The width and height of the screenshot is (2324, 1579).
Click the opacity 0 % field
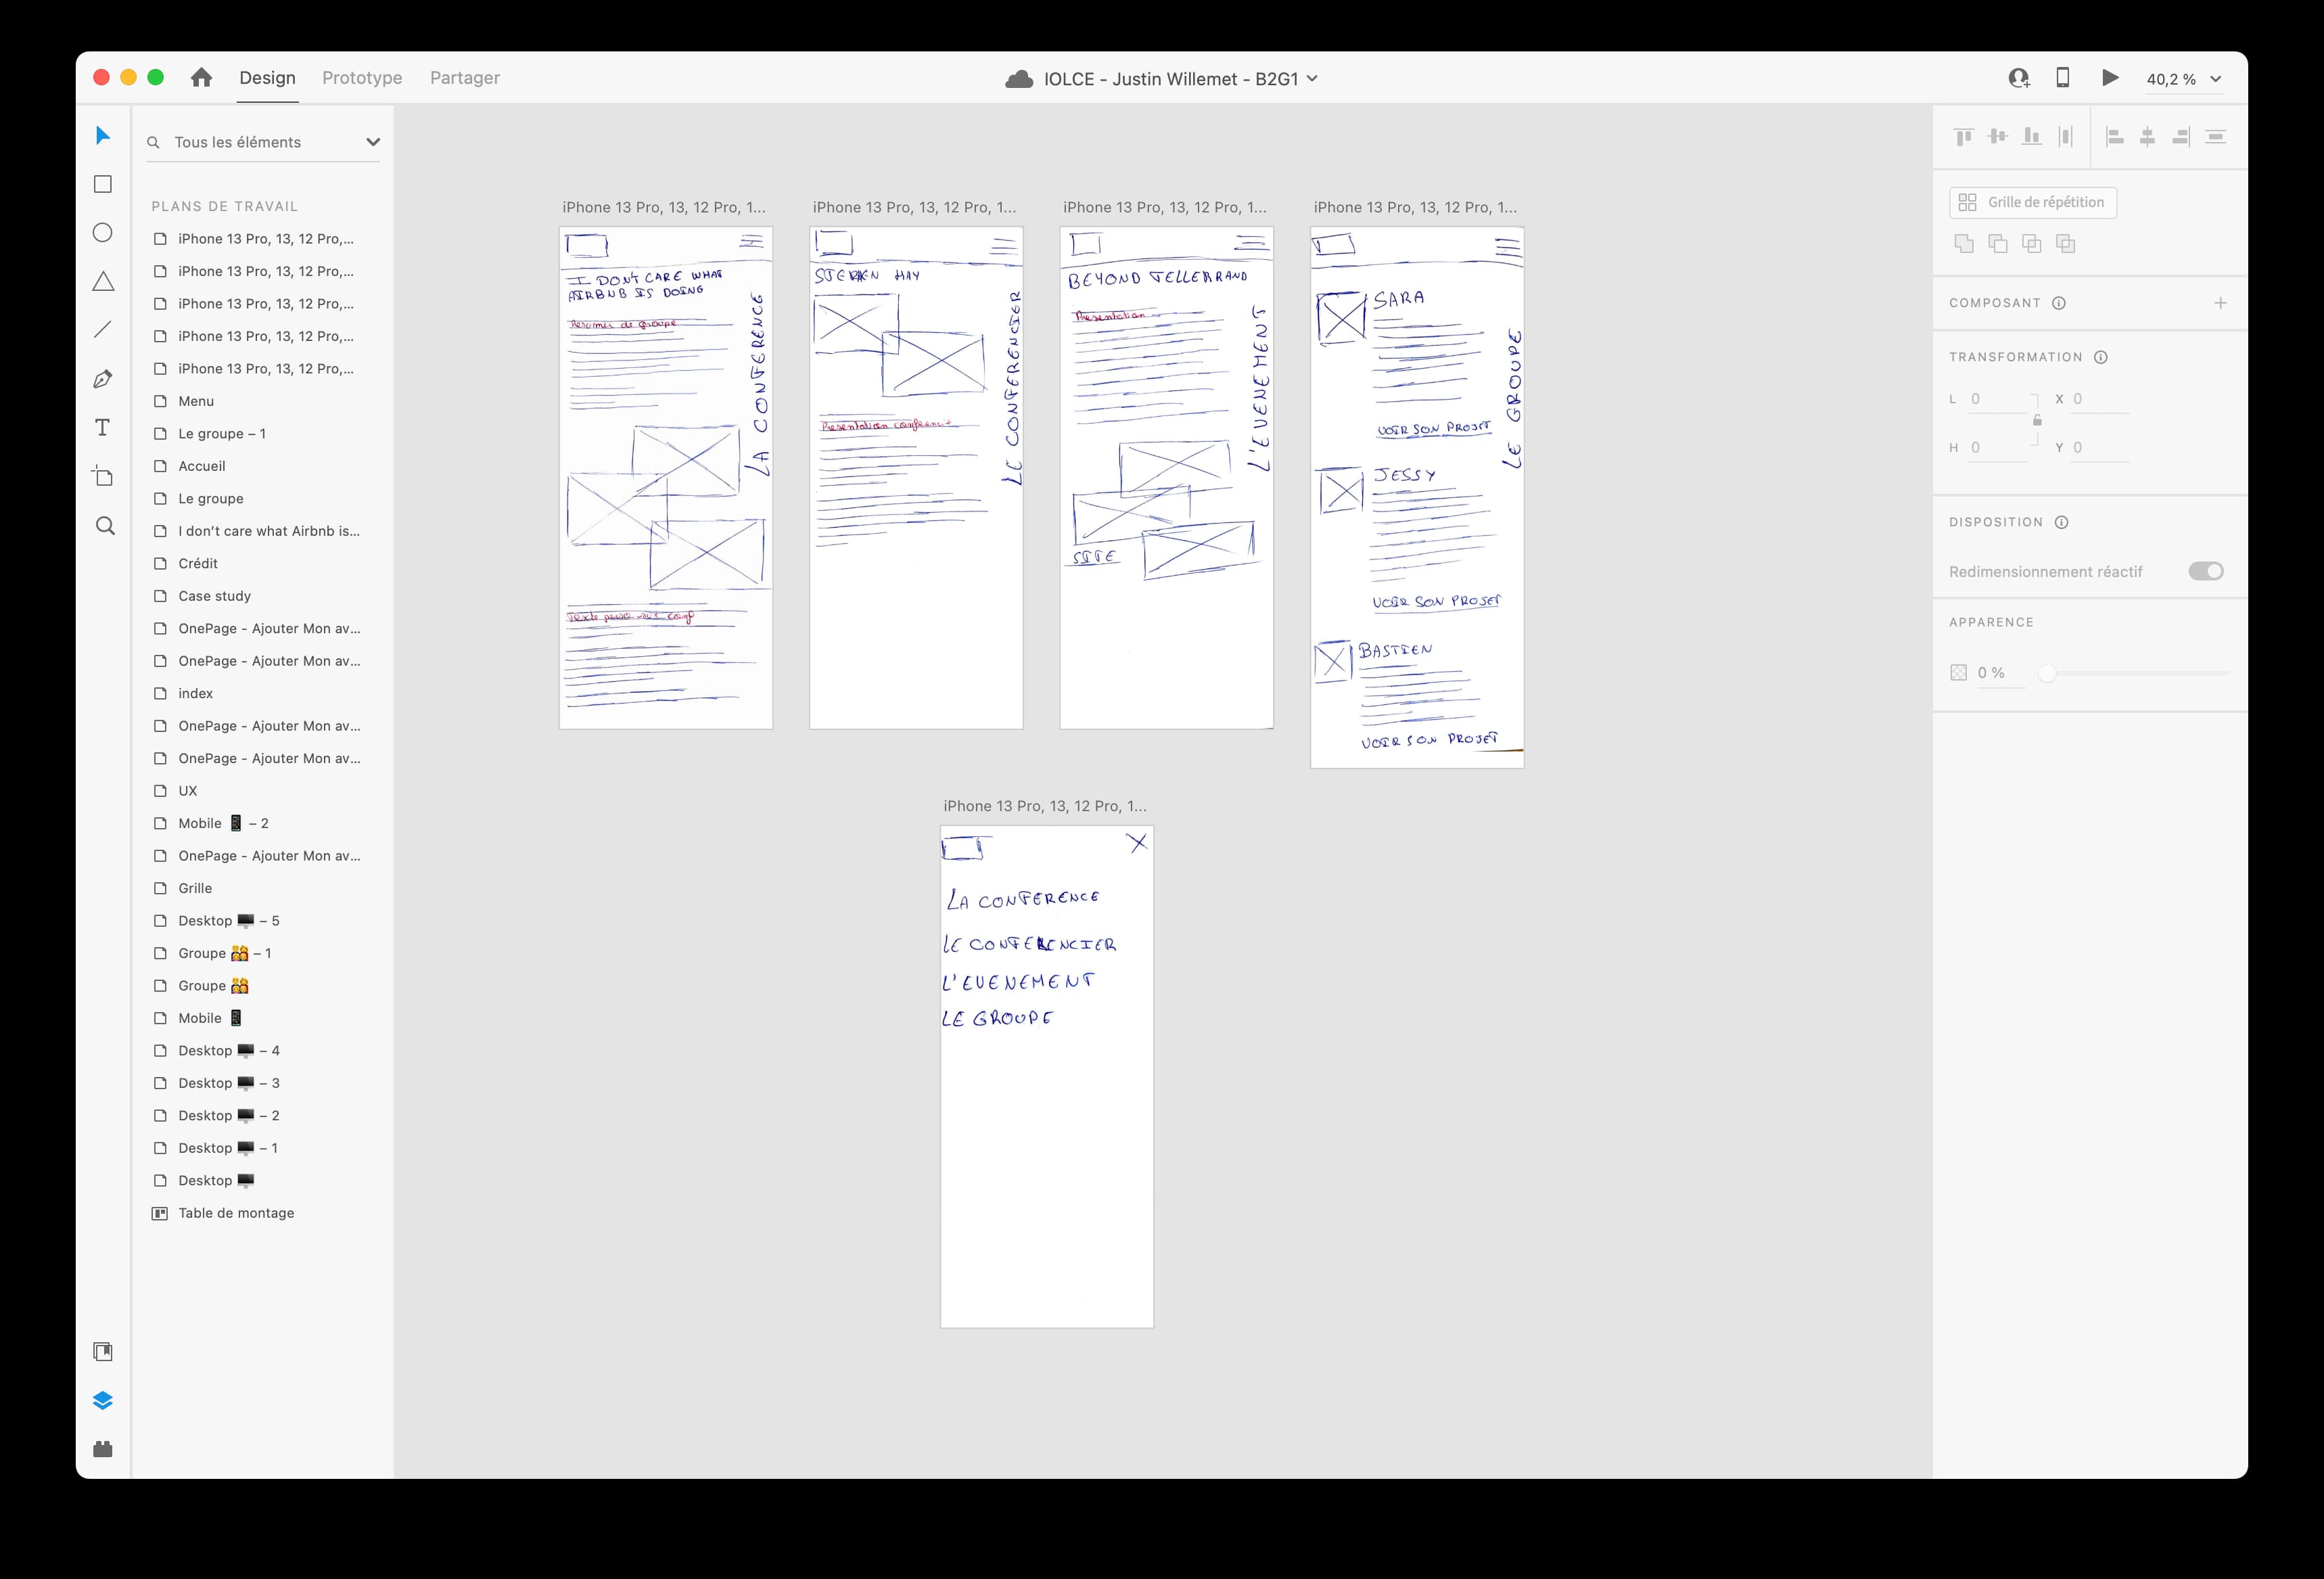(2001, 673)
